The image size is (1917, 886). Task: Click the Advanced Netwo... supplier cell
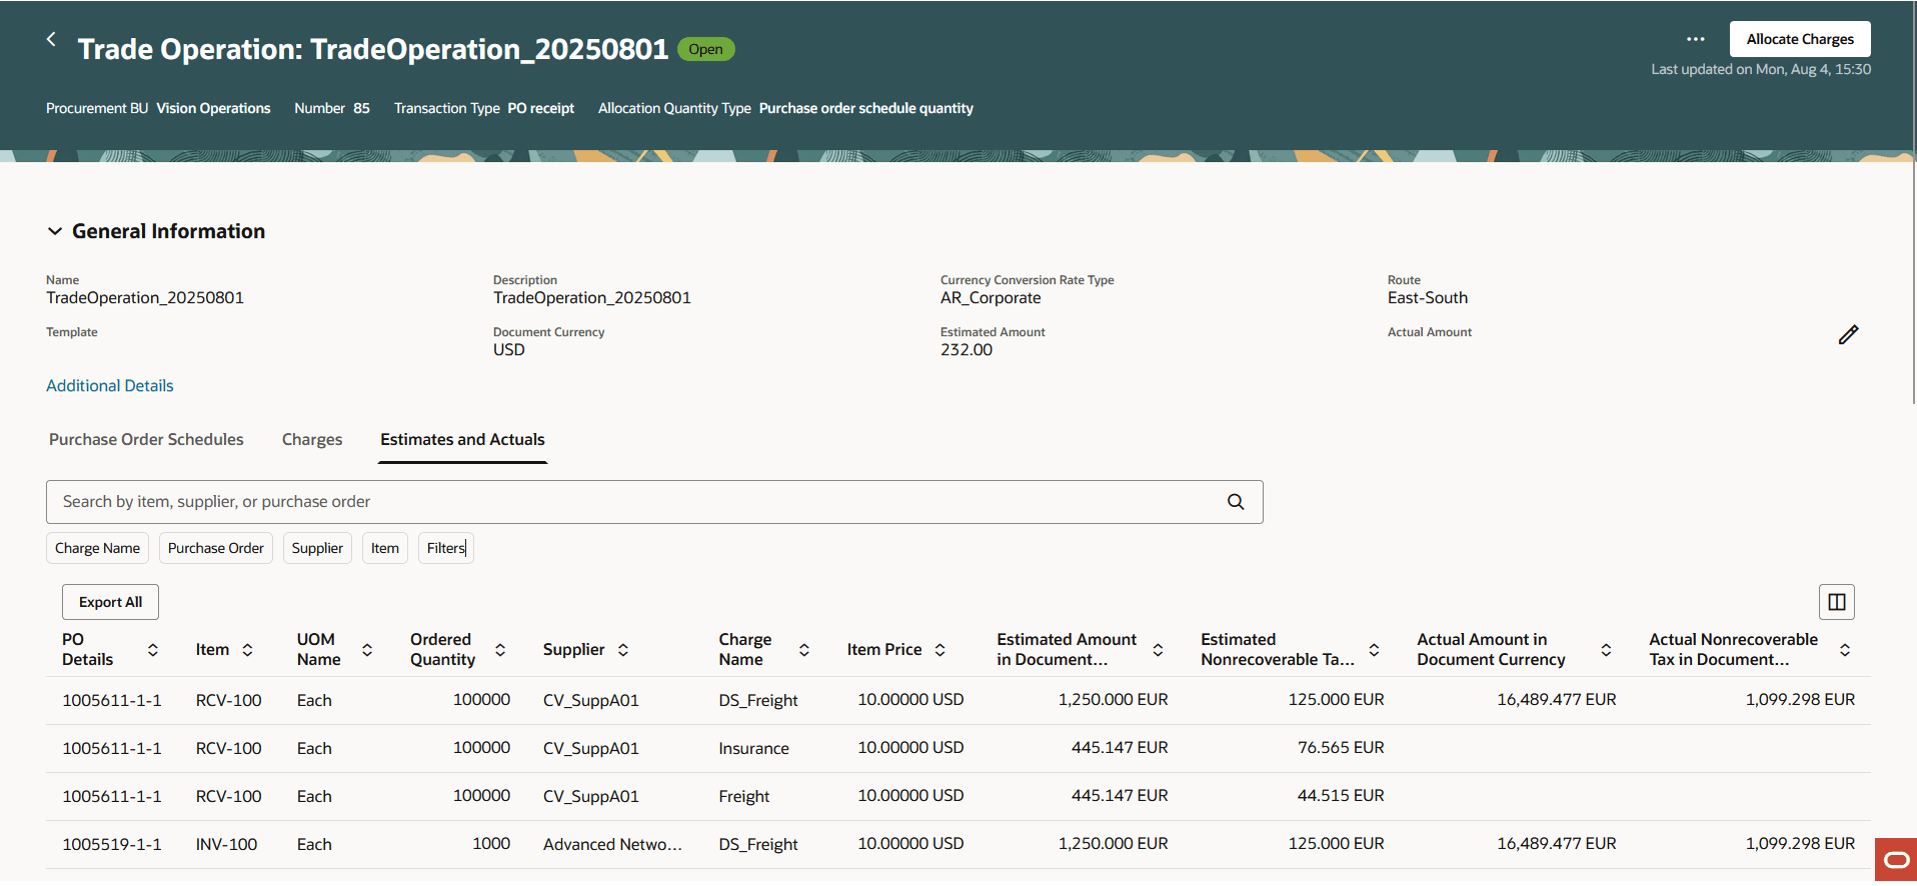(613, 844)
